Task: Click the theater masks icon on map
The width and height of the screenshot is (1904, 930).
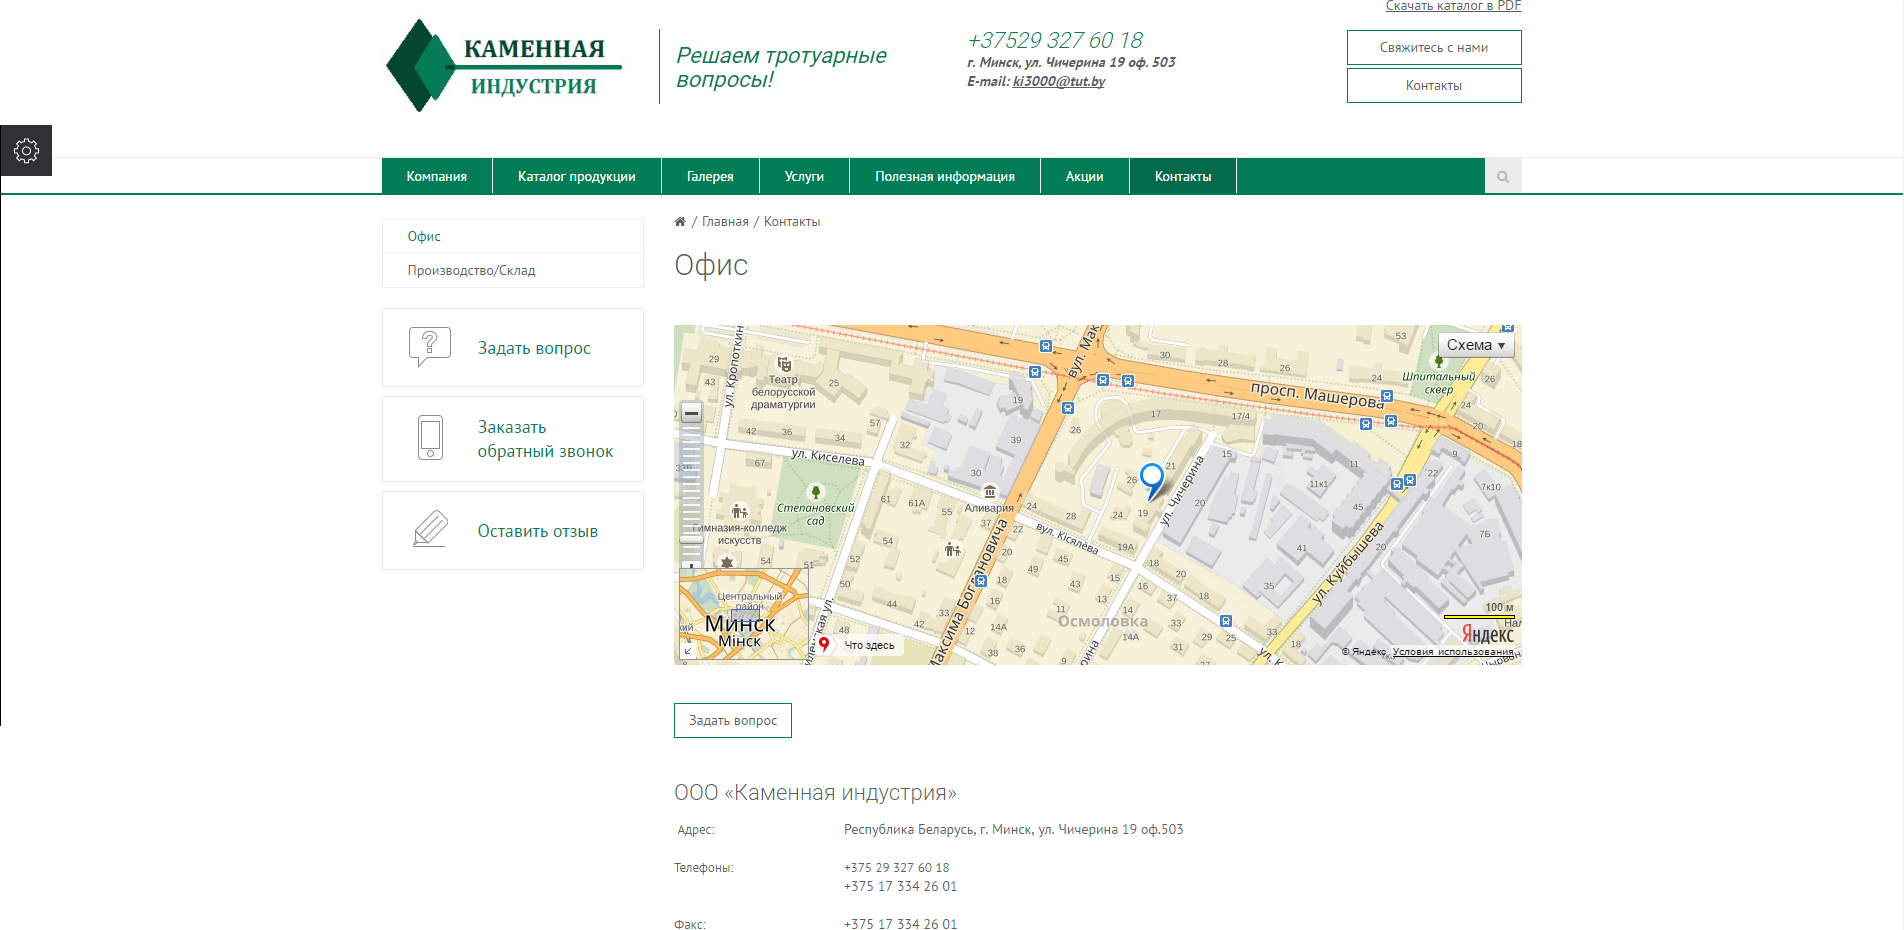Action: (784, 364)
